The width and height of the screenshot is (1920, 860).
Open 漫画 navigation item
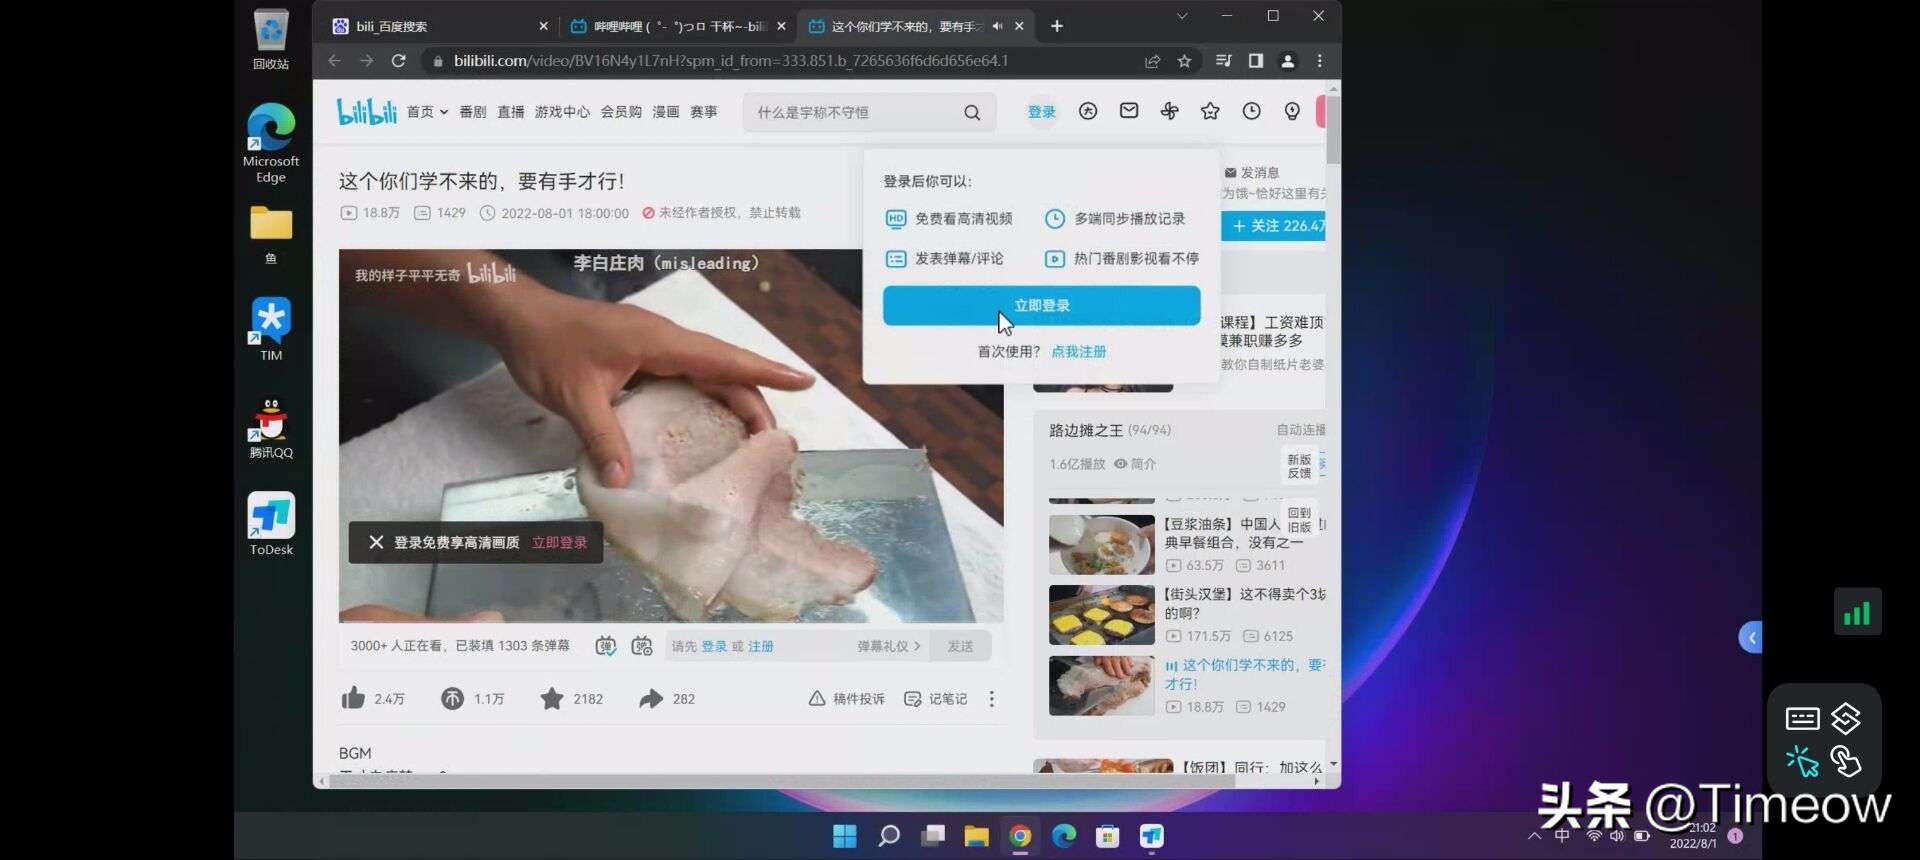coord(666,112)
